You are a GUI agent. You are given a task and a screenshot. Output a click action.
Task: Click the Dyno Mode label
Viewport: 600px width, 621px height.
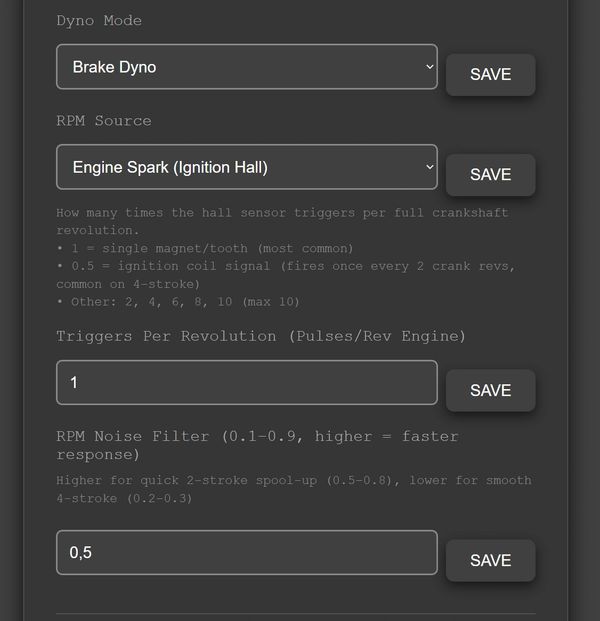point(99,21)
